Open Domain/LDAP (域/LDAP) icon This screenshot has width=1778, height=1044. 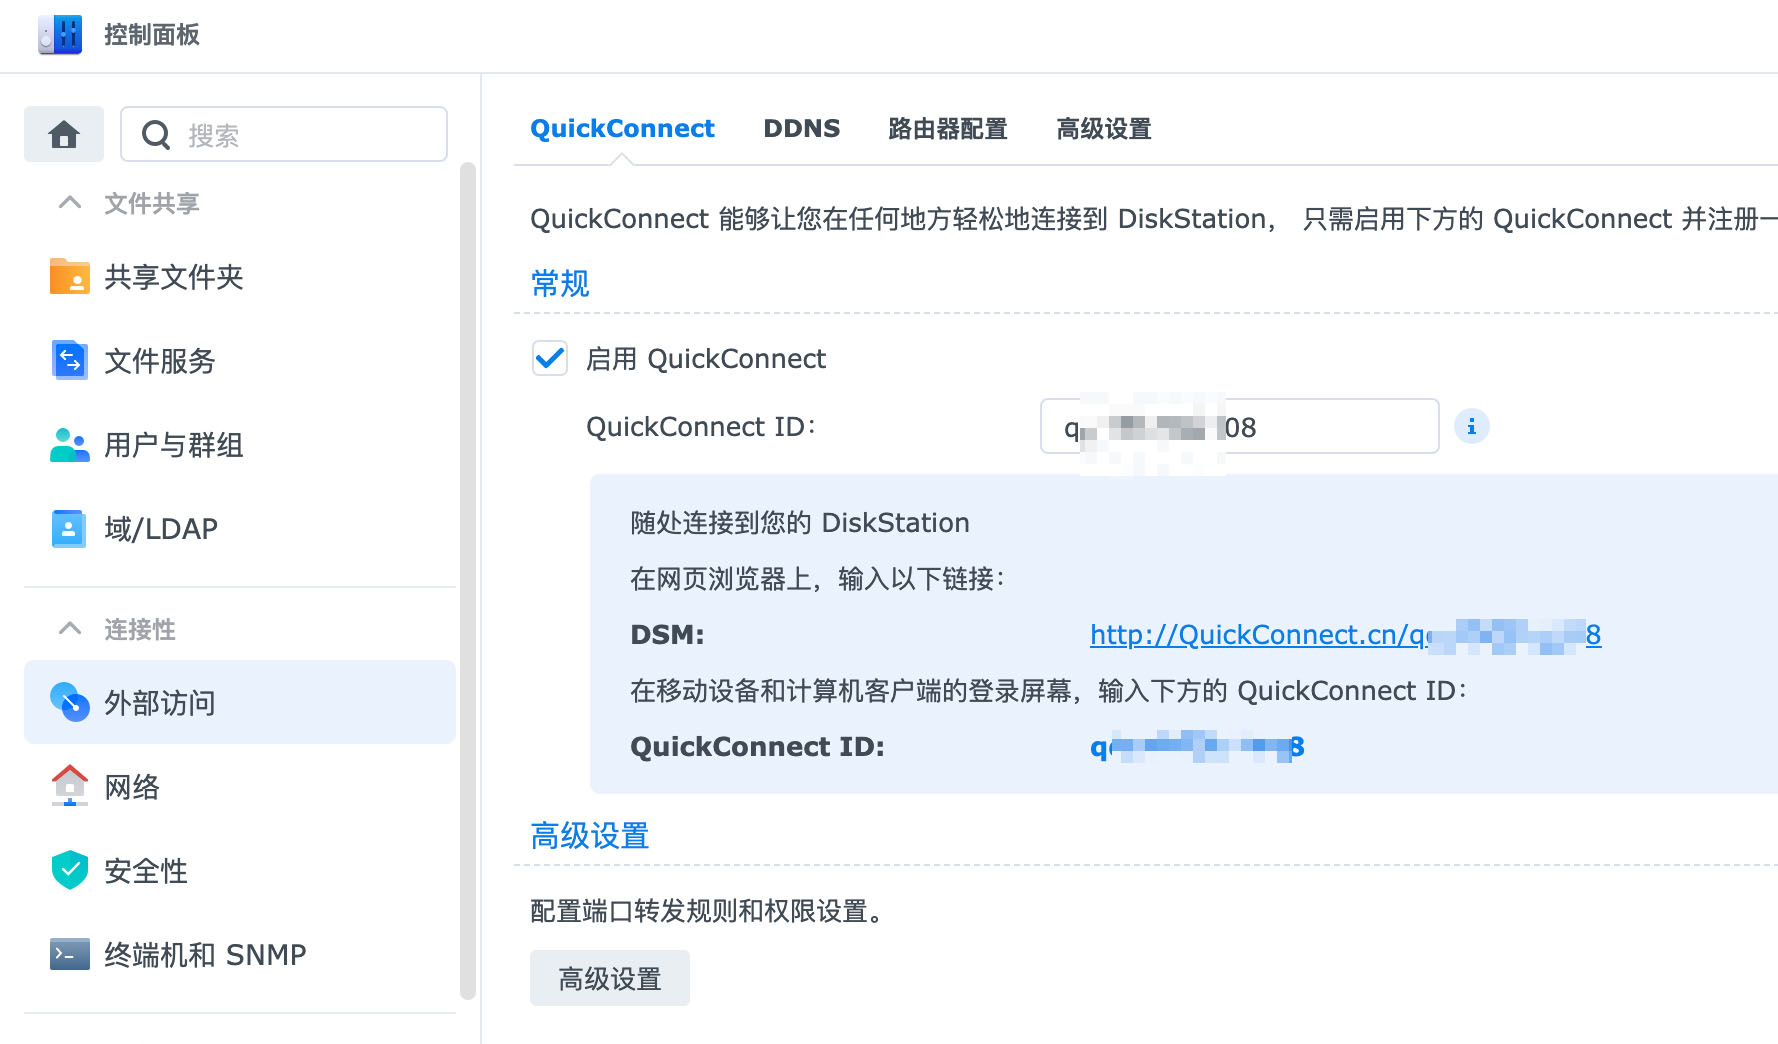click(x=69, y=529)
